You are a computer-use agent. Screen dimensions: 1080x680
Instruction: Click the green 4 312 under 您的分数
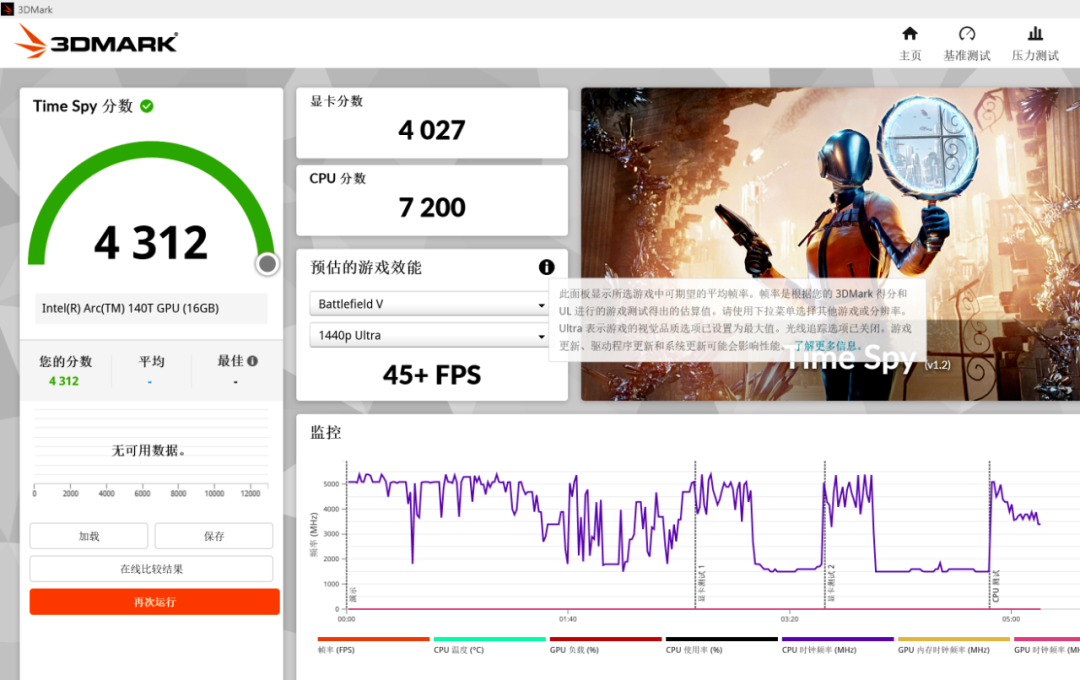click(x=64, y=381)
